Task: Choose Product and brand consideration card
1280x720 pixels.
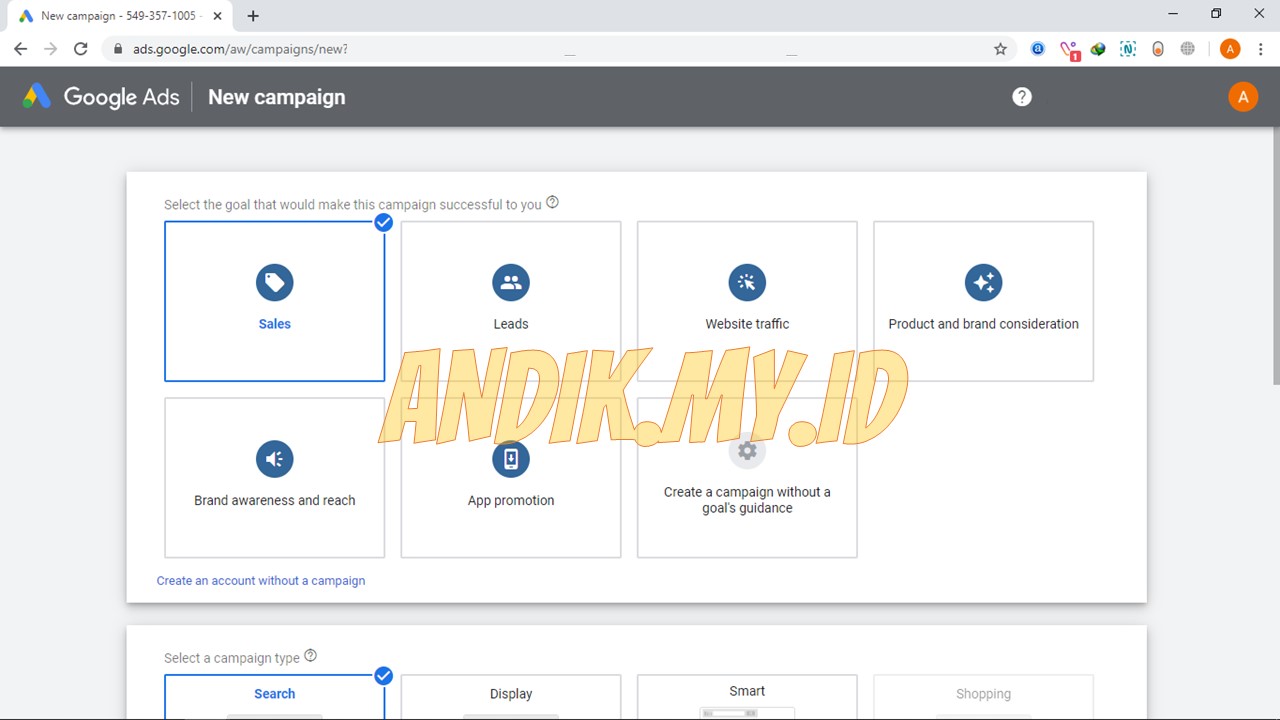Action: point(983,301)
